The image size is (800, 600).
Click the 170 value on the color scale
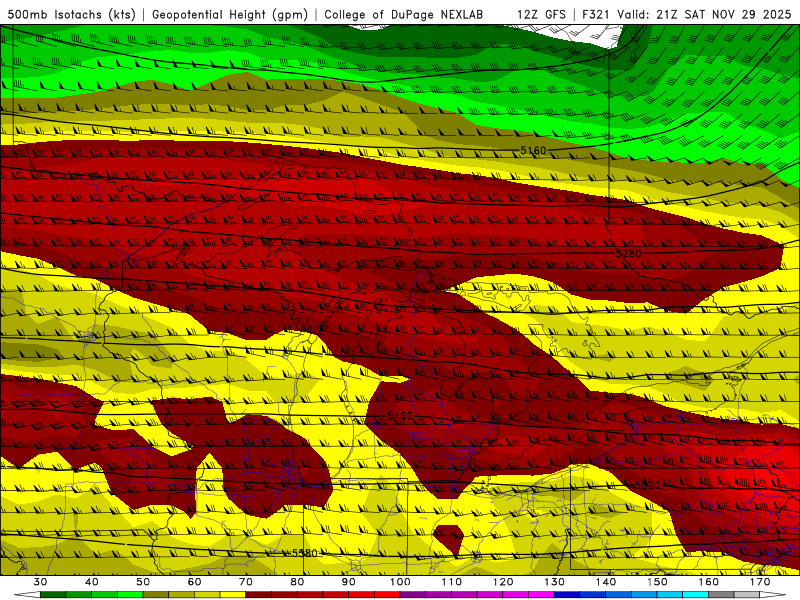click(x=760, y=582)
